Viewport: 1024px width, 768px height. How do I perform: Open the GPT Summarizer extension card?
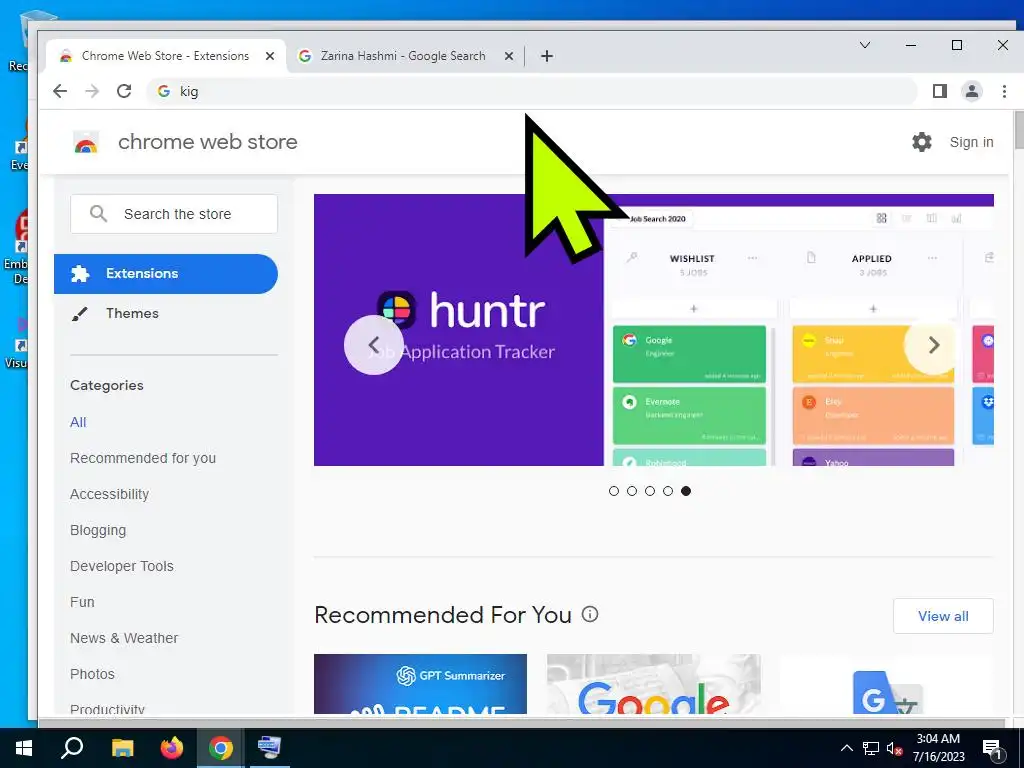[420, 684]
